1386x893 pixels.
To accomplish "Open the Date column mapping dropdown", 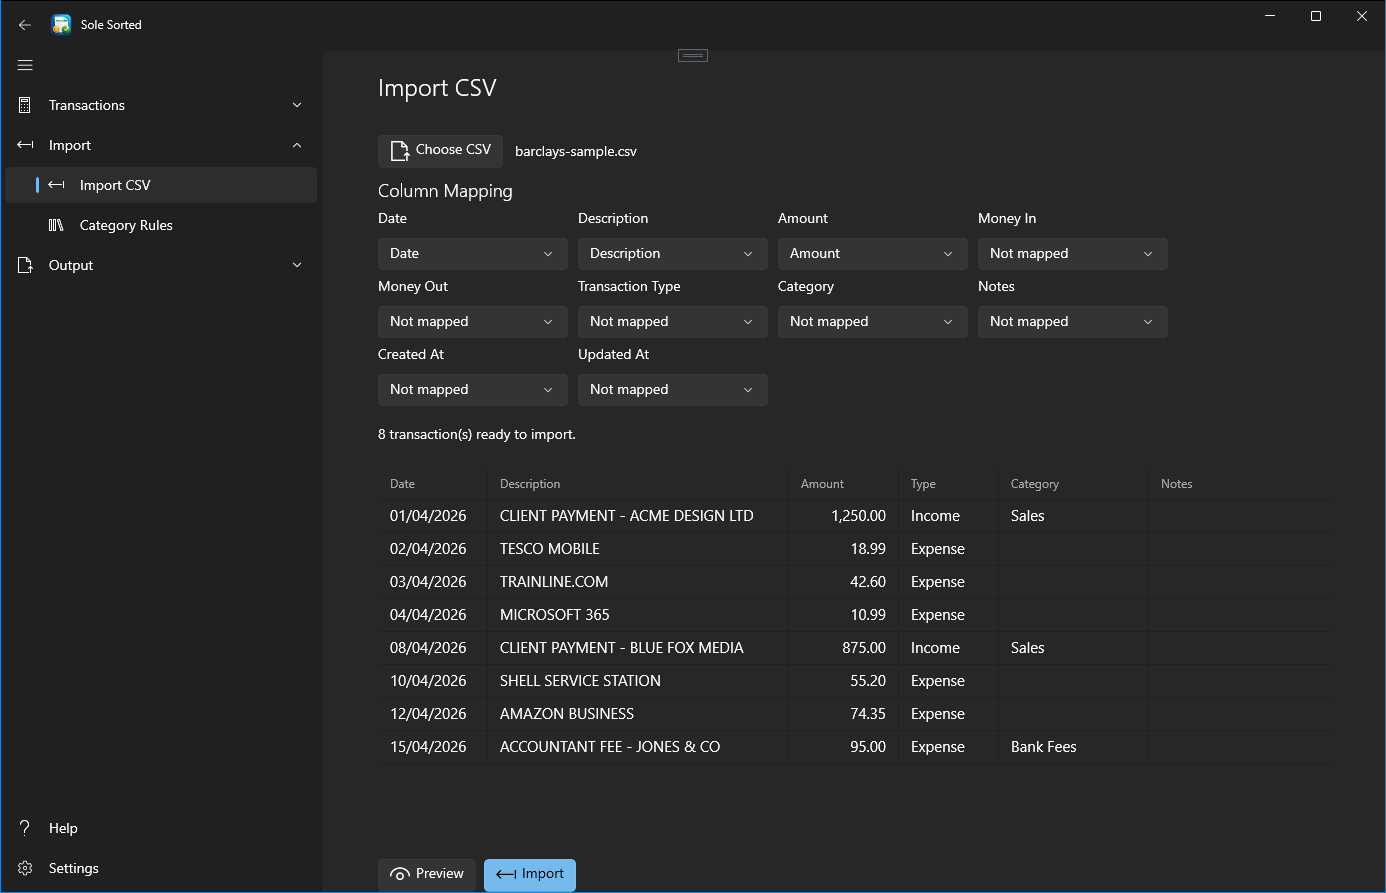I will click(x=473, y=254).
